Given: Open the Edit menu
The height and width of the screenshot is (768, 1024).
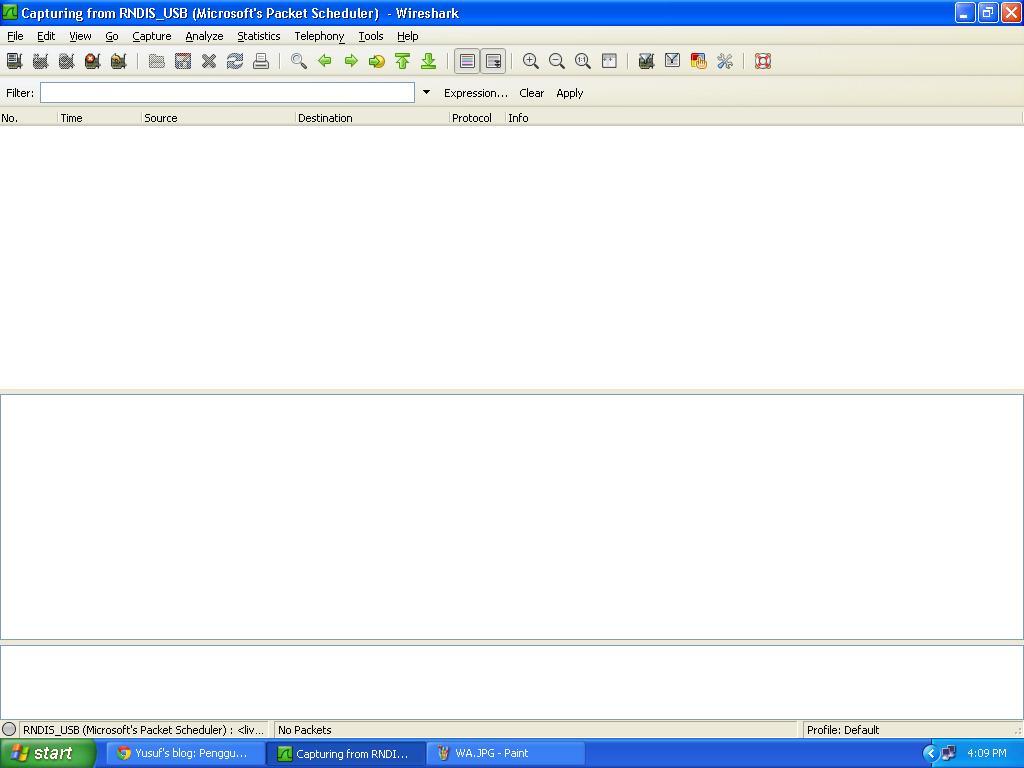Looking at the screenshot, I should pos(46,37).
